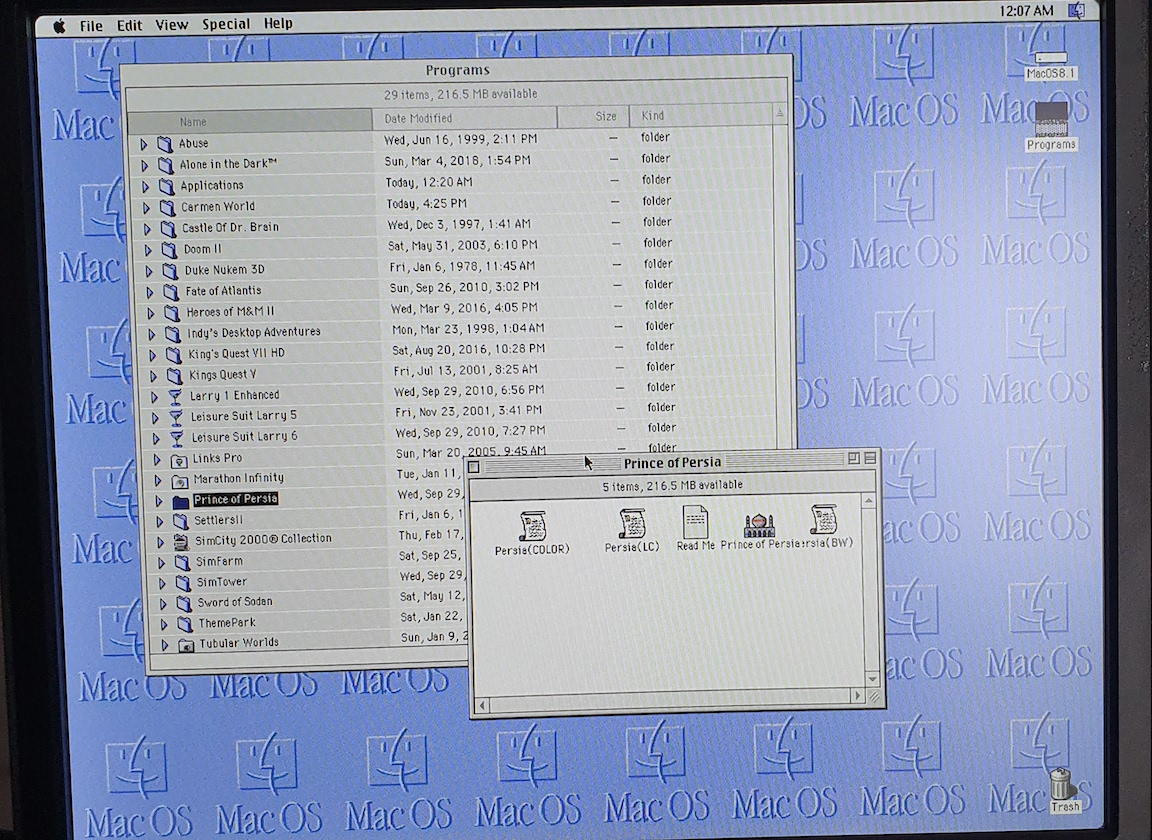The image size is (1152, 840).
Task: Launch the Prince of Persia application icon
Action: [759, 525]
